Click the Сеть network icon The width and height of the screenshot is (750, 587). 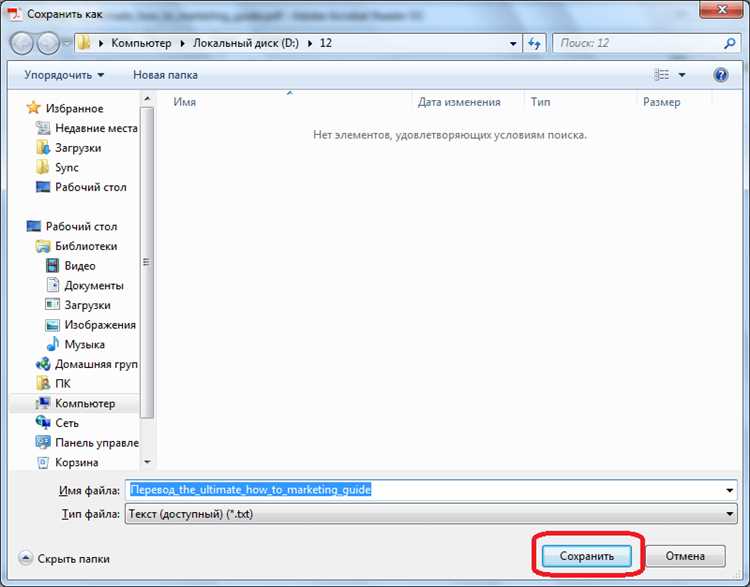[x=43, y=422]
